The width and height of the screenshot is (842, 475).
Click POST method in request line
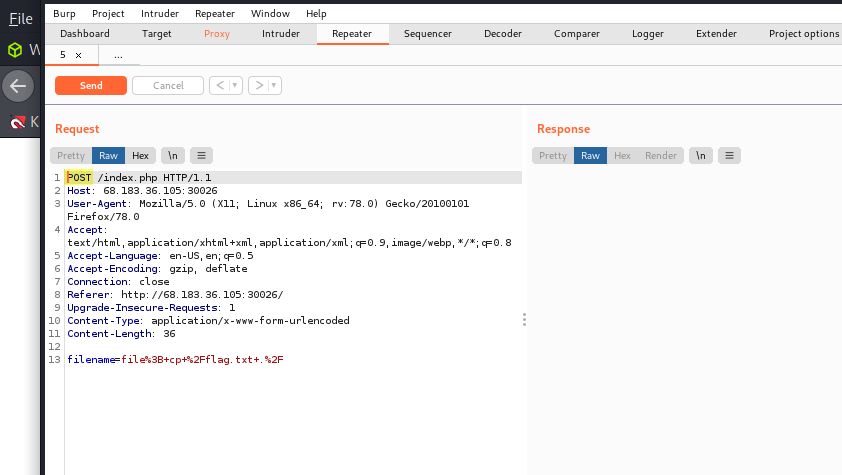tap(79, 178)
